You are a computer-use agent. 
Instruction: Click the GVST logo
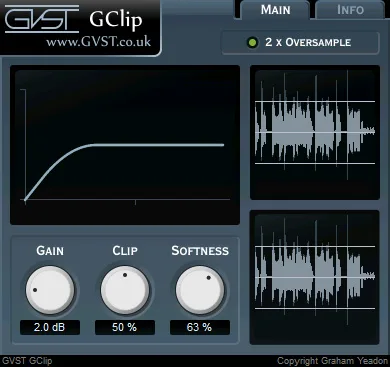click(x=42, y=19)
